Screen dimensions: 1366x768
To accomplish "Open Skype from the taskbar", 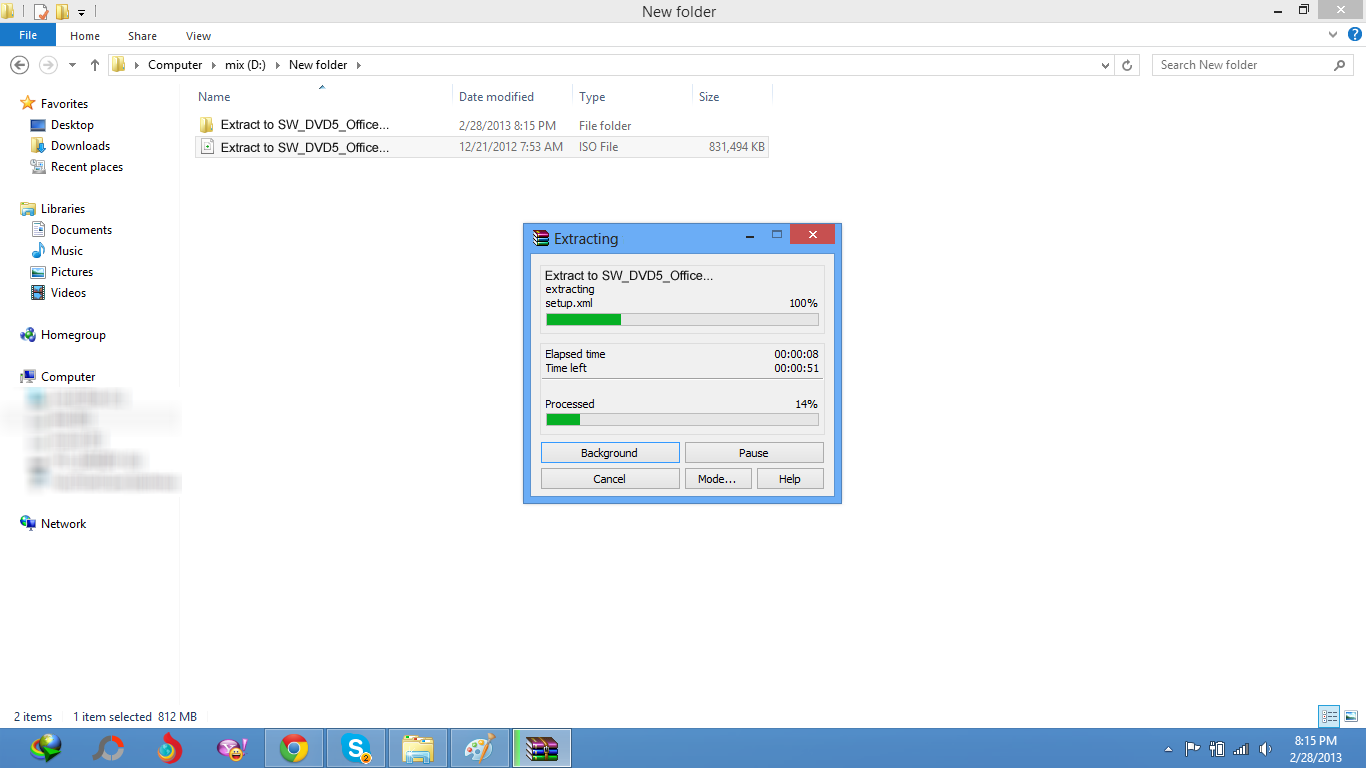I will pyautogui.click(x=356, y=748).
